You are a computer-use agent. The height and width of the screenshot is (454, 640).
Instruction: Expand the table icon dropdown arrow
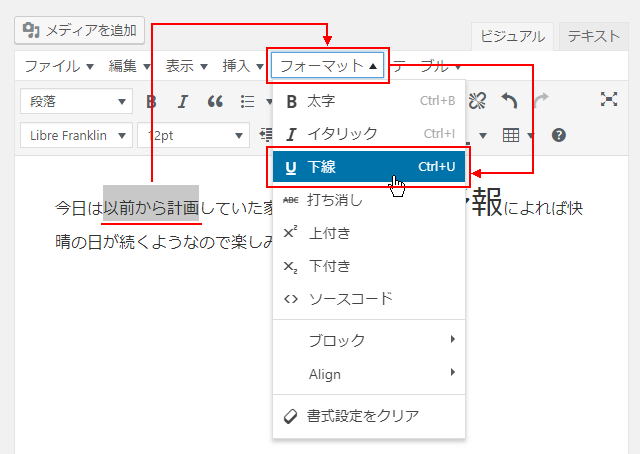[x=531, y=135]
